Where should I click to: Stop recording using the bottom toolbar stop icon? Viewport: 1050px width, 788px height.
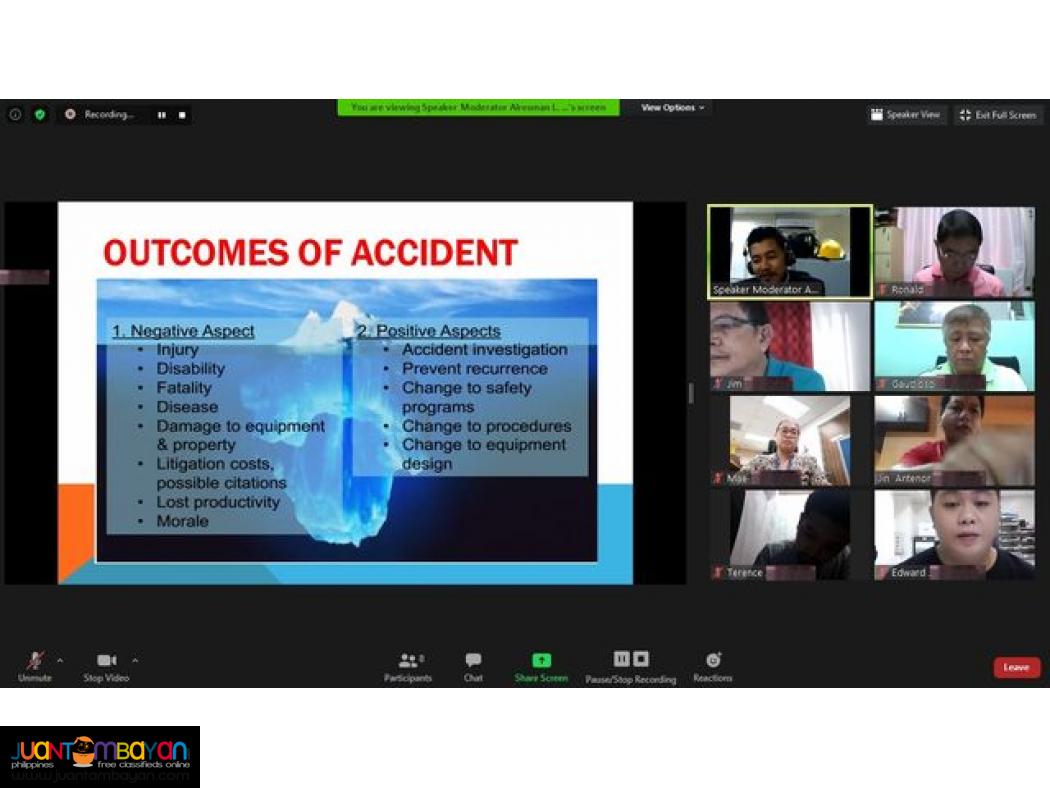point(641,659)
